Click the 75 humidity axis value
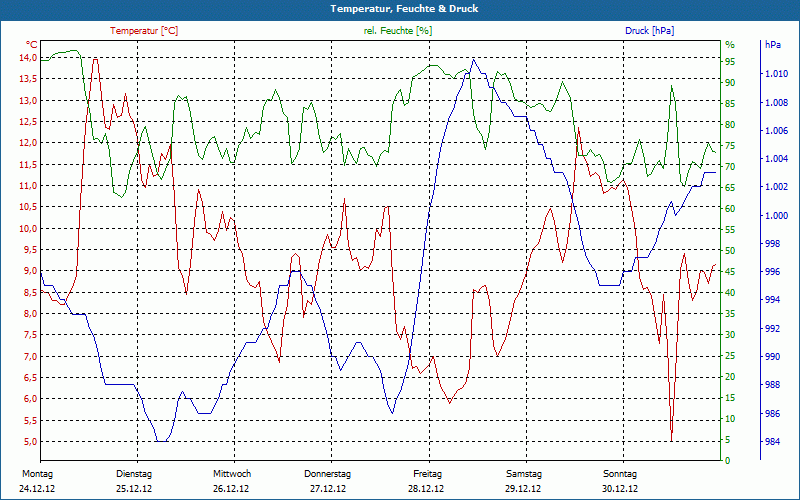This screenshot has width=800, height=500. 730,146
